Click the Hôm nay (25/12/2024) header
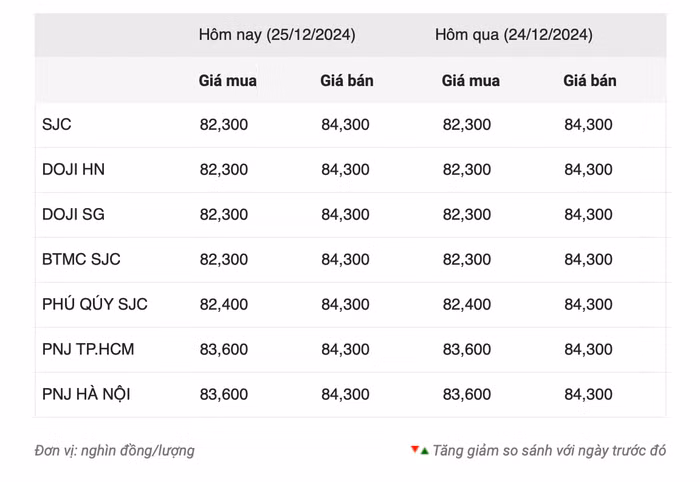700x482 pixels. point(276,35)
